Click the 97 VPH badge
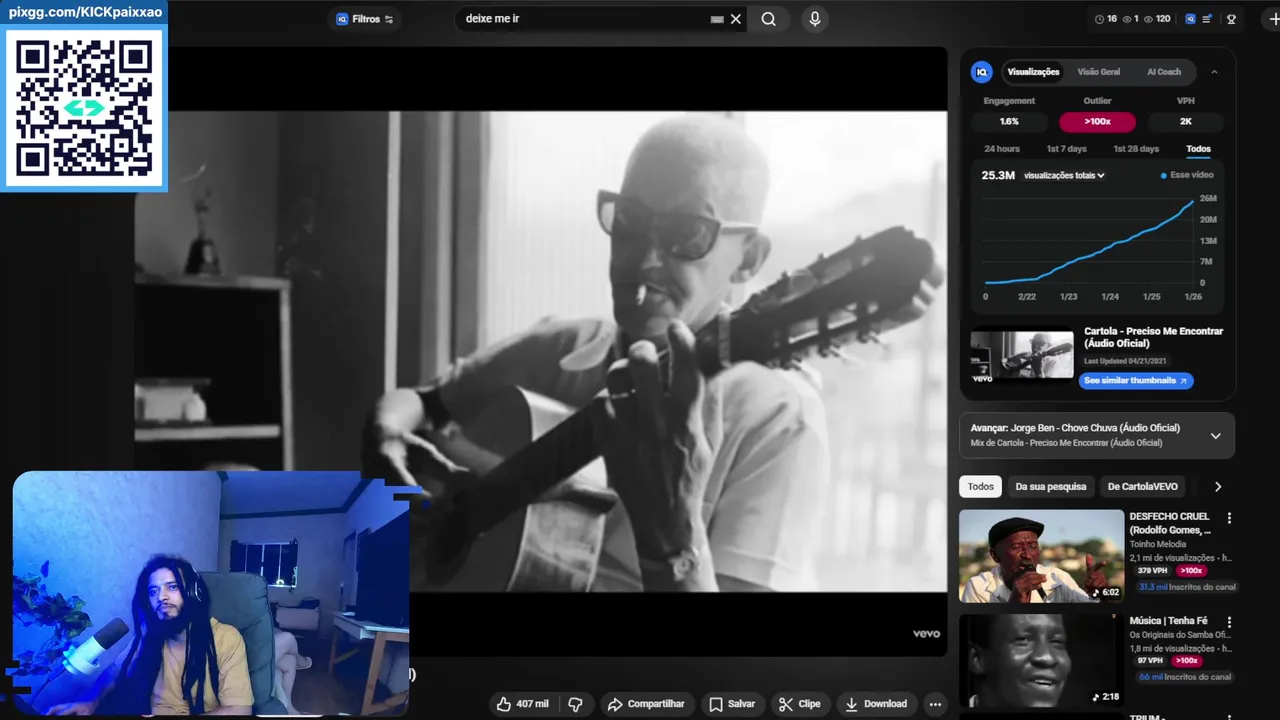 (x=1150, y=661)
